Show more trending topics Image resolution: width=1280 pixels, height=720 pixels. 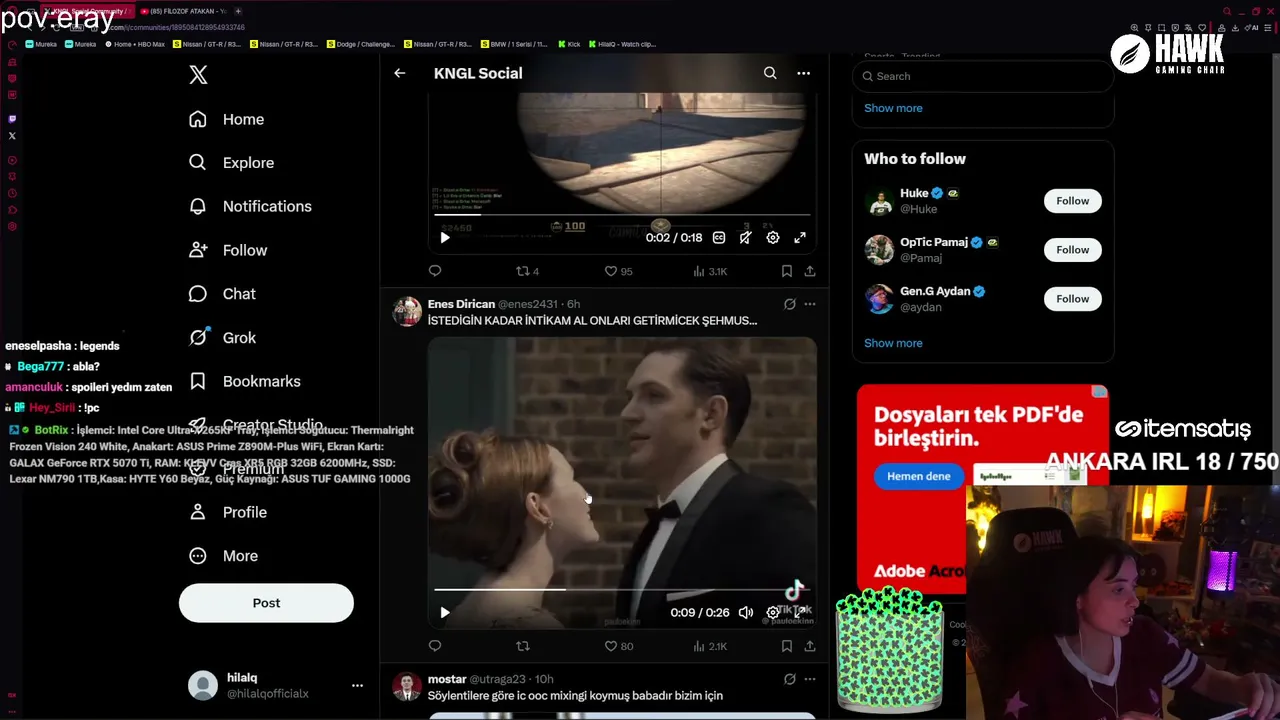pos(893,108)
